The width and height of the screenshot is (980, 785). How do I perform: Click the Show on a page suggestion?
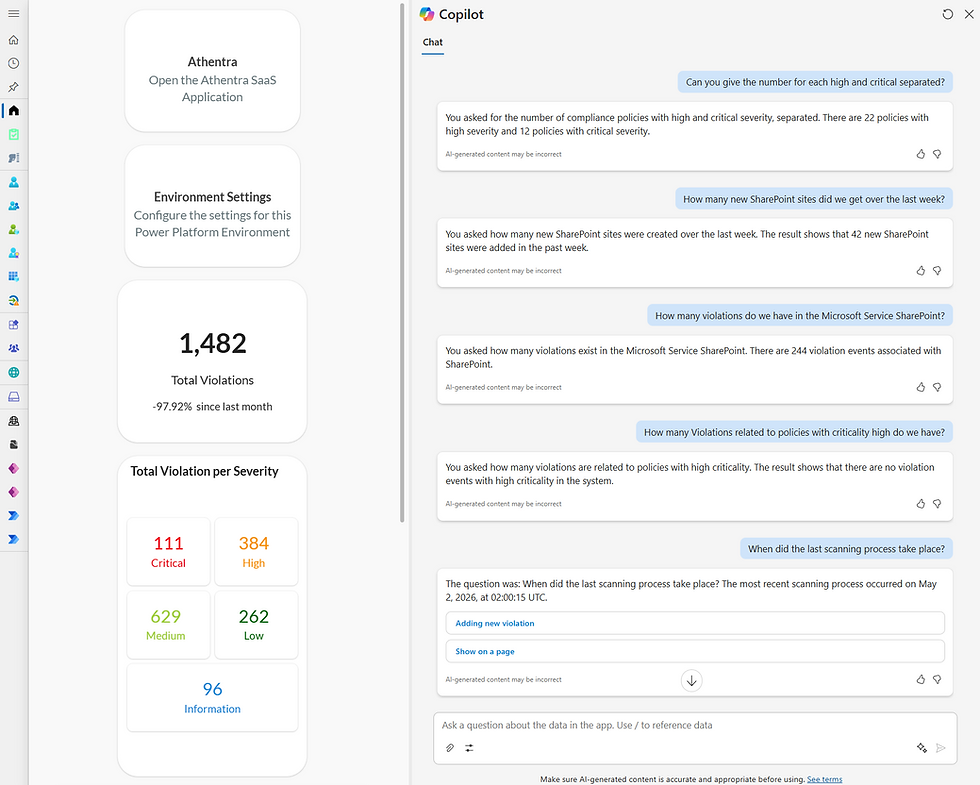(695, 651)
